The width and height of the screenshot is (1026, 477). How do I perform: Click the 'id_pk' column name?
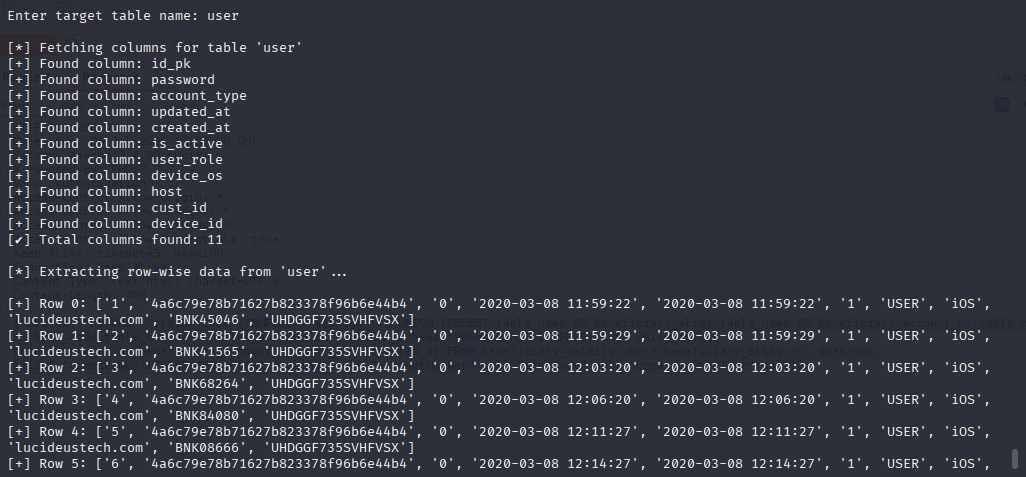tap(171, 64)
